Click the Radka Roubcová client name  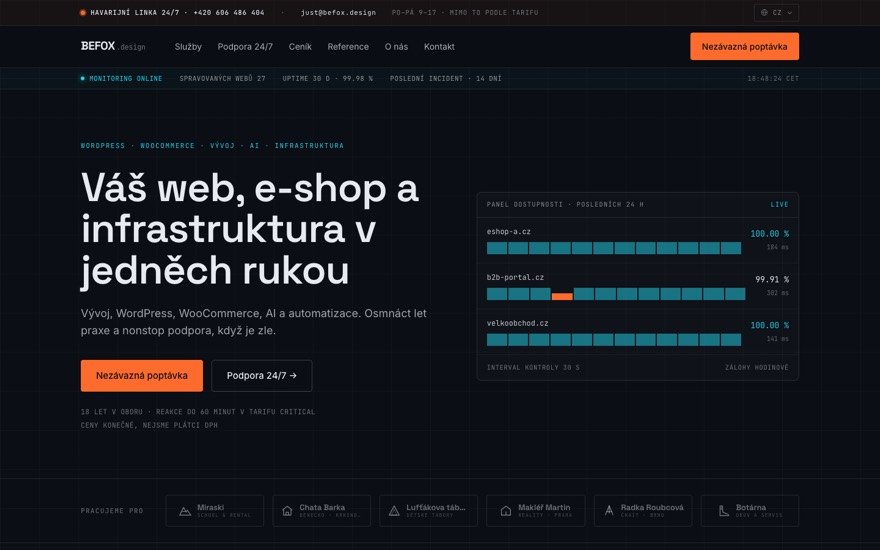[652, 507]
